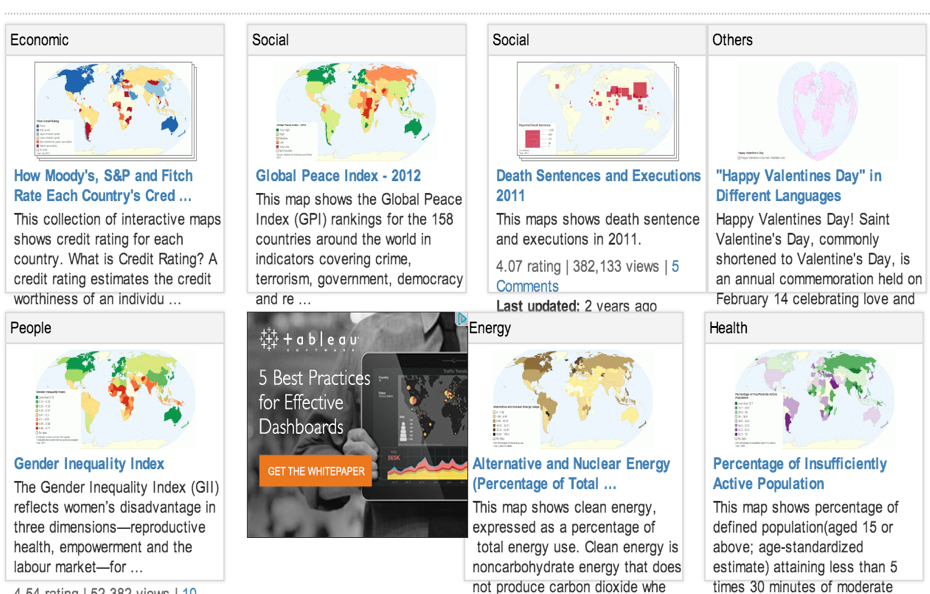
Task: Click 'This maps shows death sentence' description
Action: (598, 229)
